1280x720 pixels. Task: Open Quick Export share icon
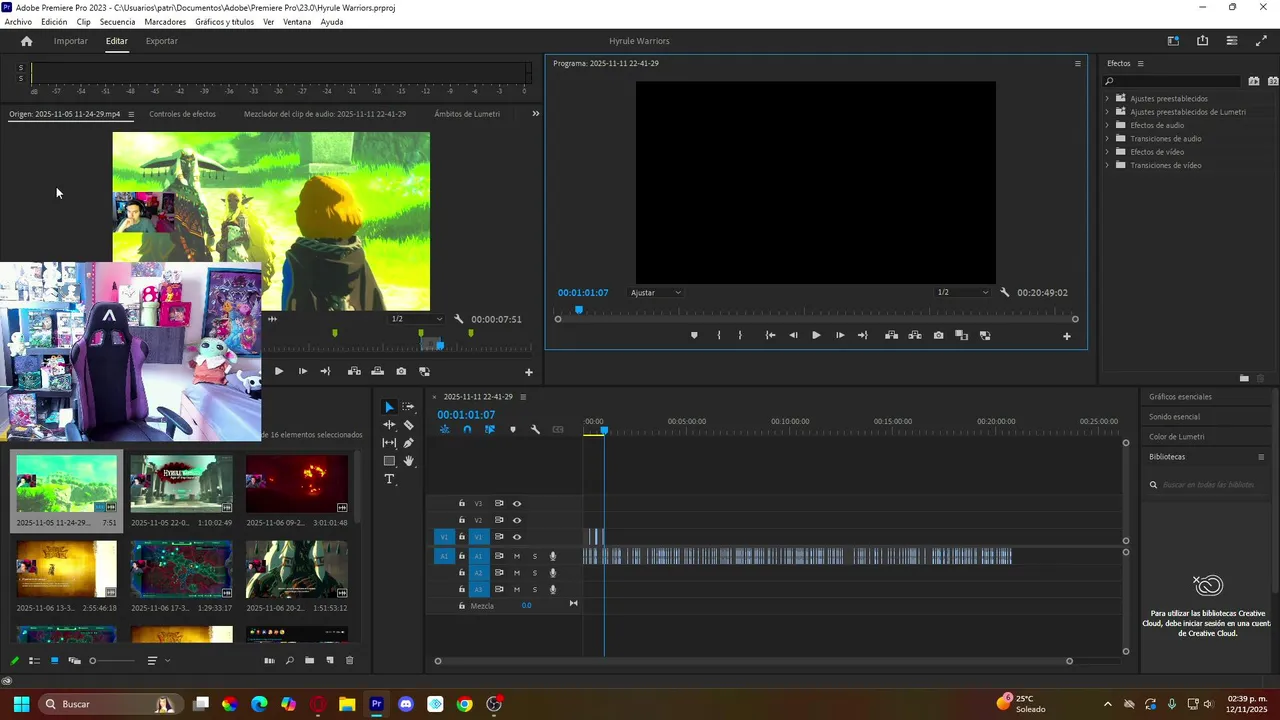pos(1202,41)
